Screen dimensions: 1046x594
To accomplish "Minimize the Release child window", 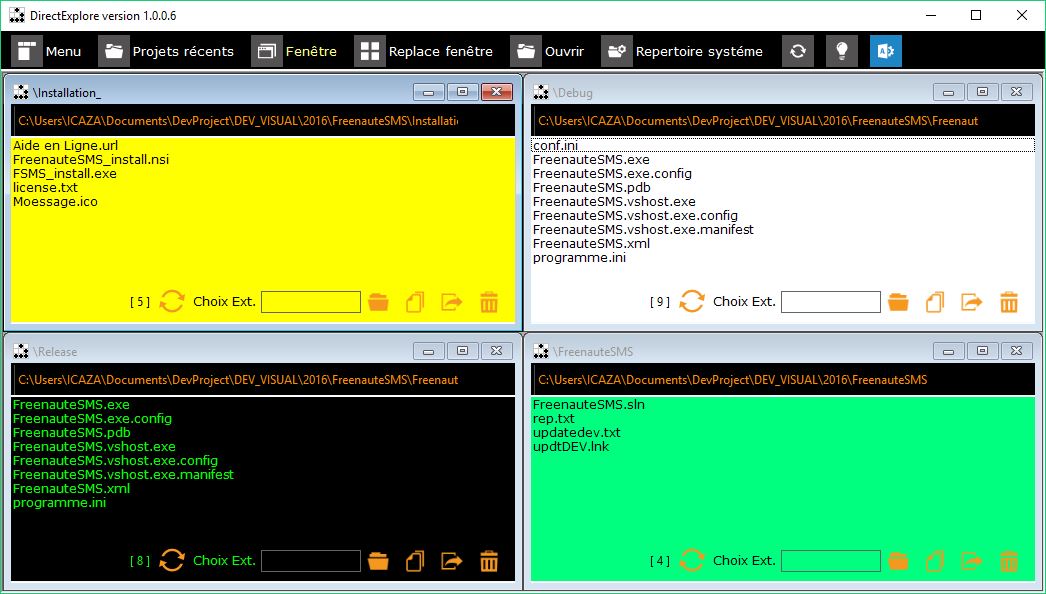I will 428,351.
